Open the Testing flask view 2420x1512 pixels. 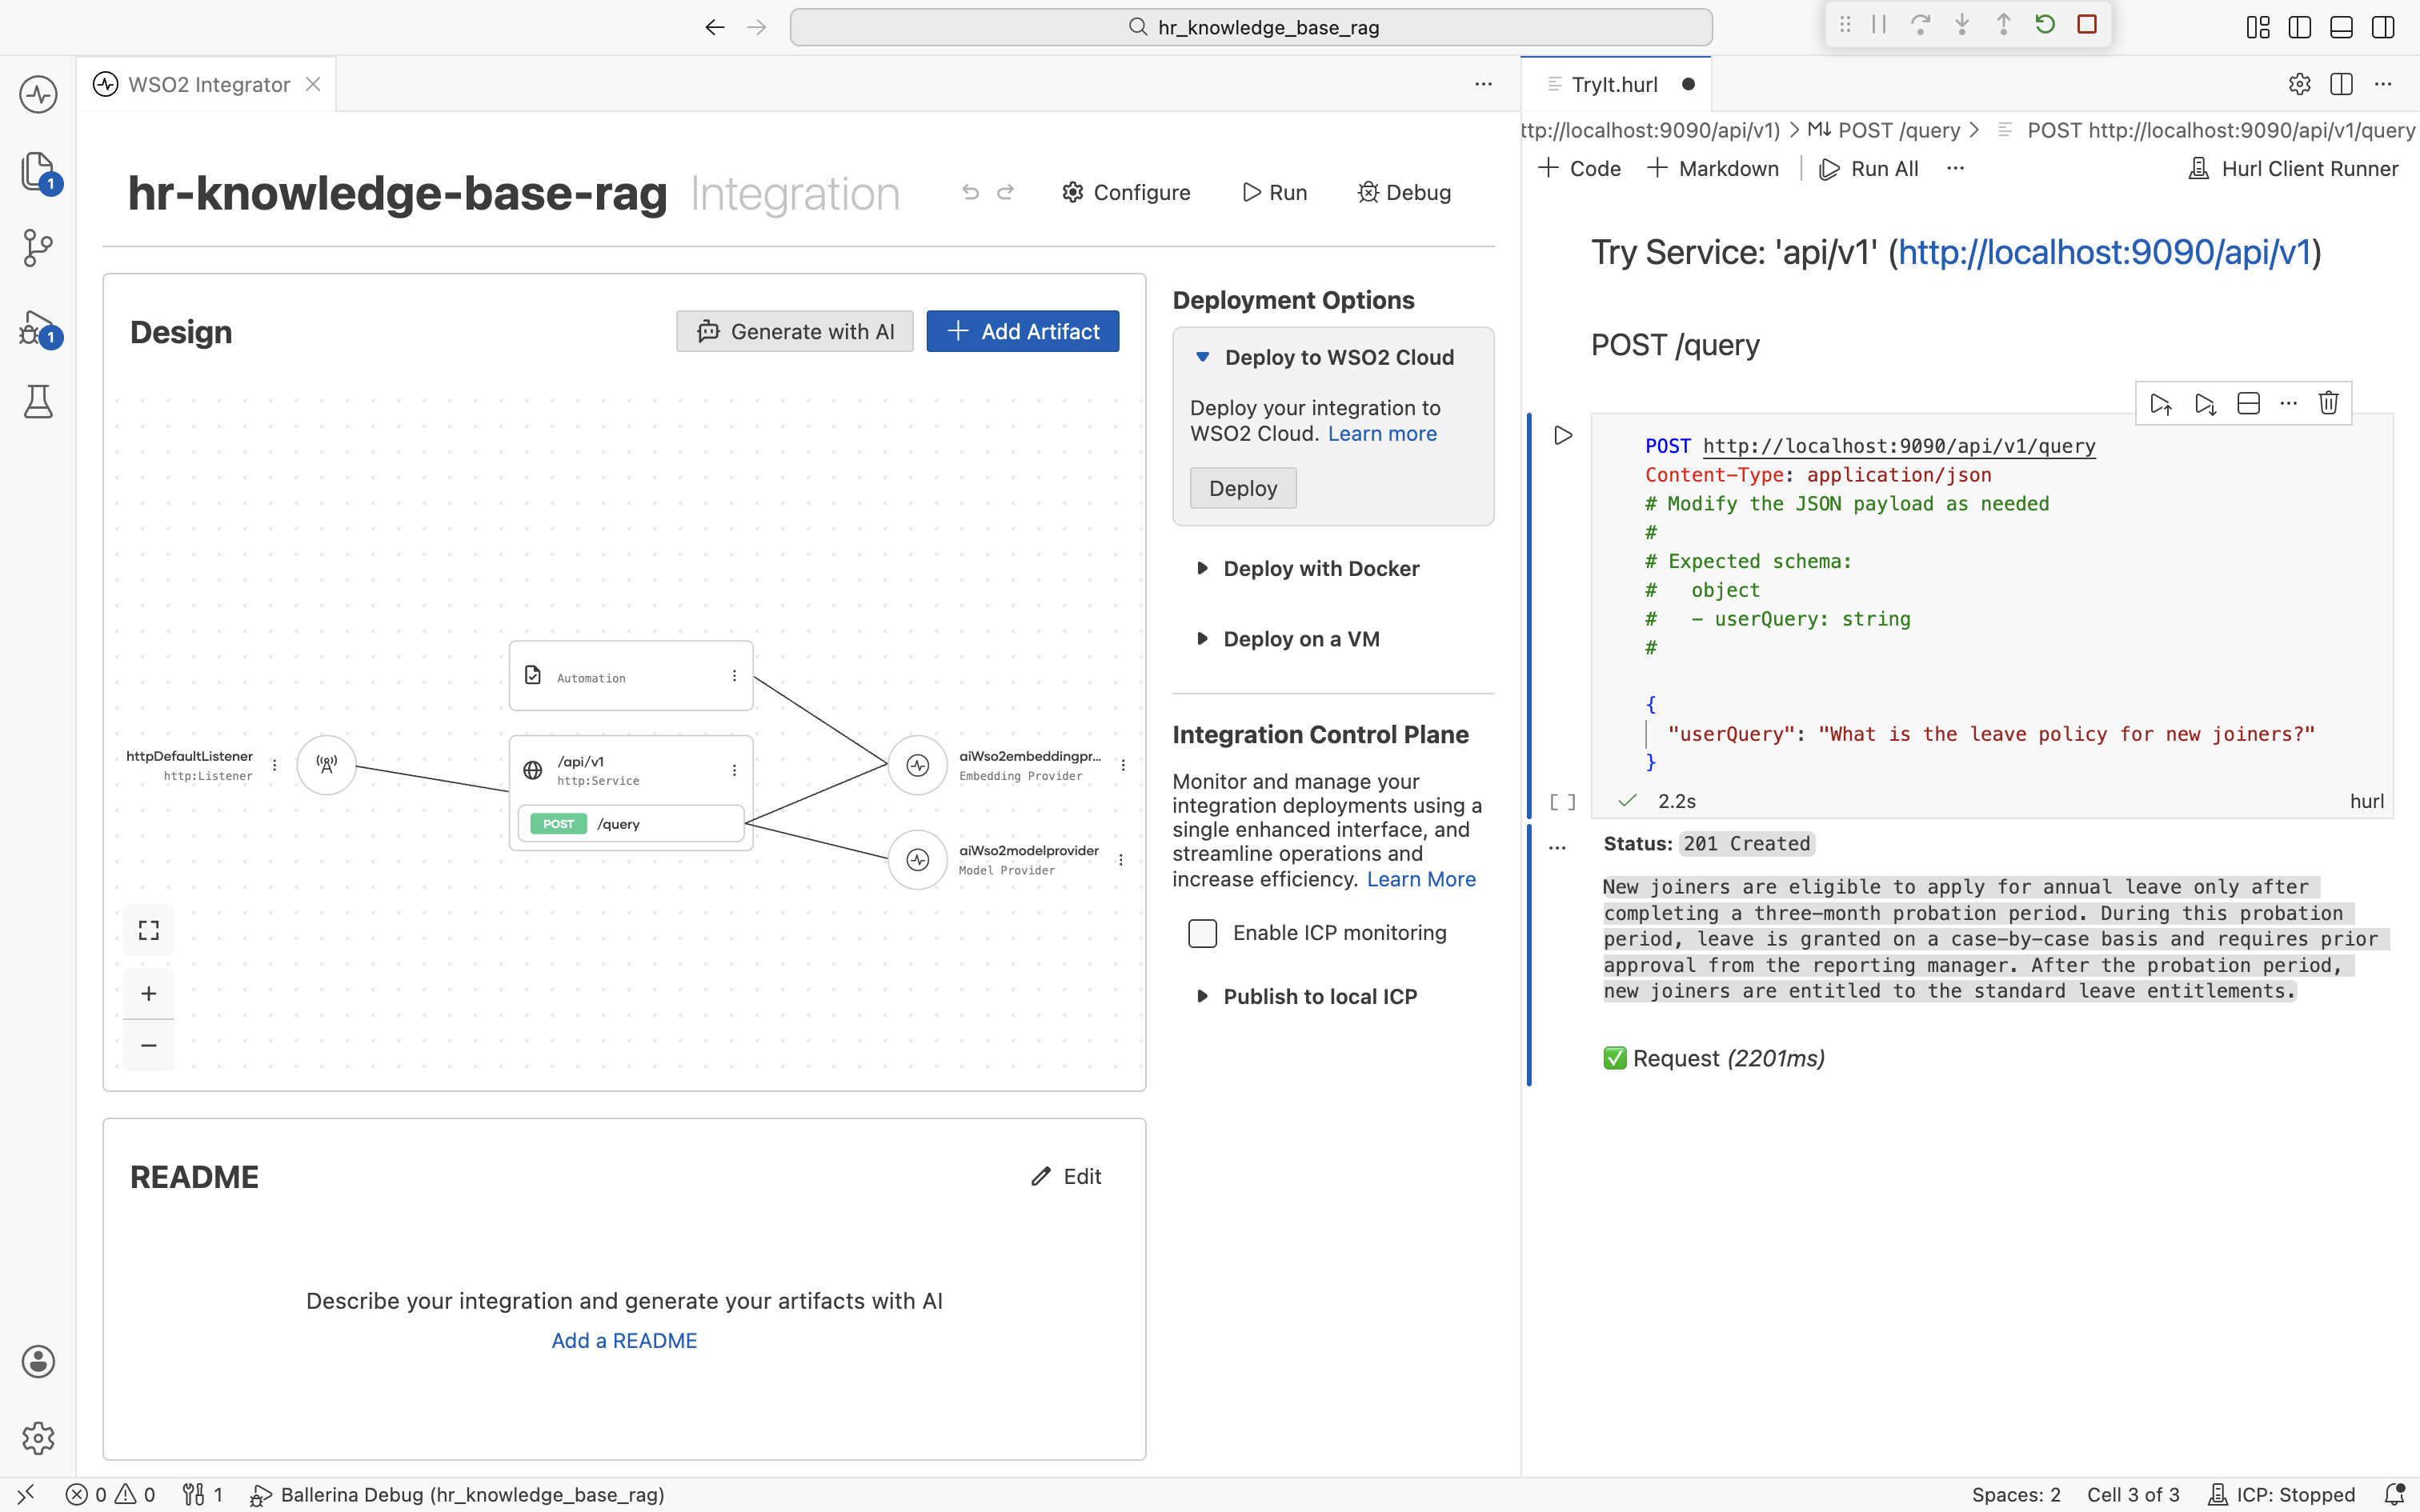pyautogui.click(x=38, y=402)
